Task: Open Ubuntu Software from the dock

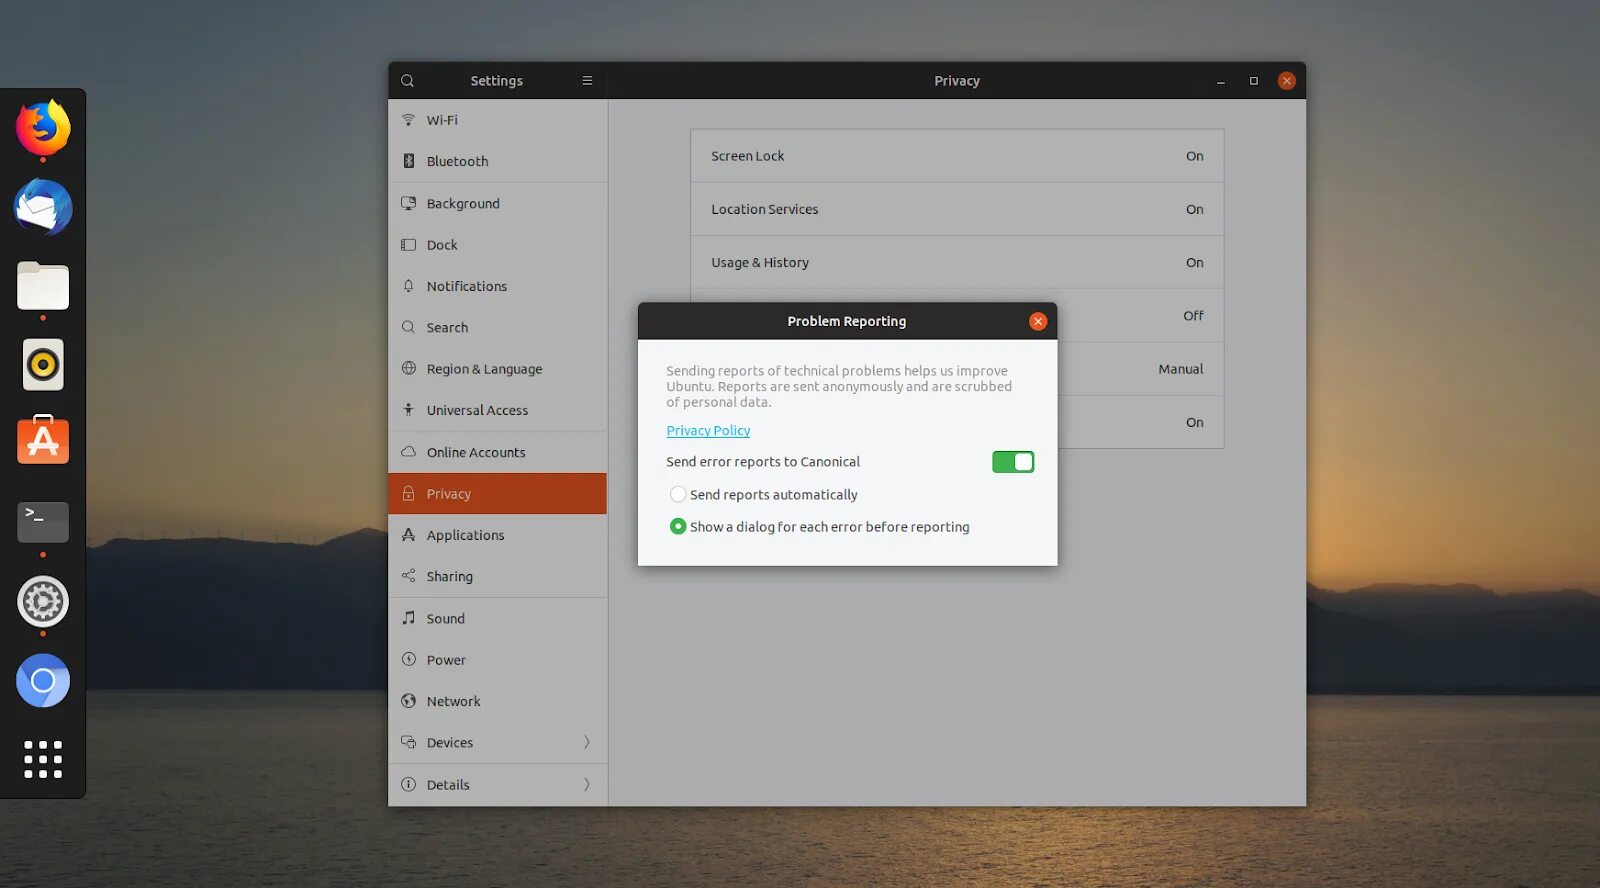Action: click(43, 440)
